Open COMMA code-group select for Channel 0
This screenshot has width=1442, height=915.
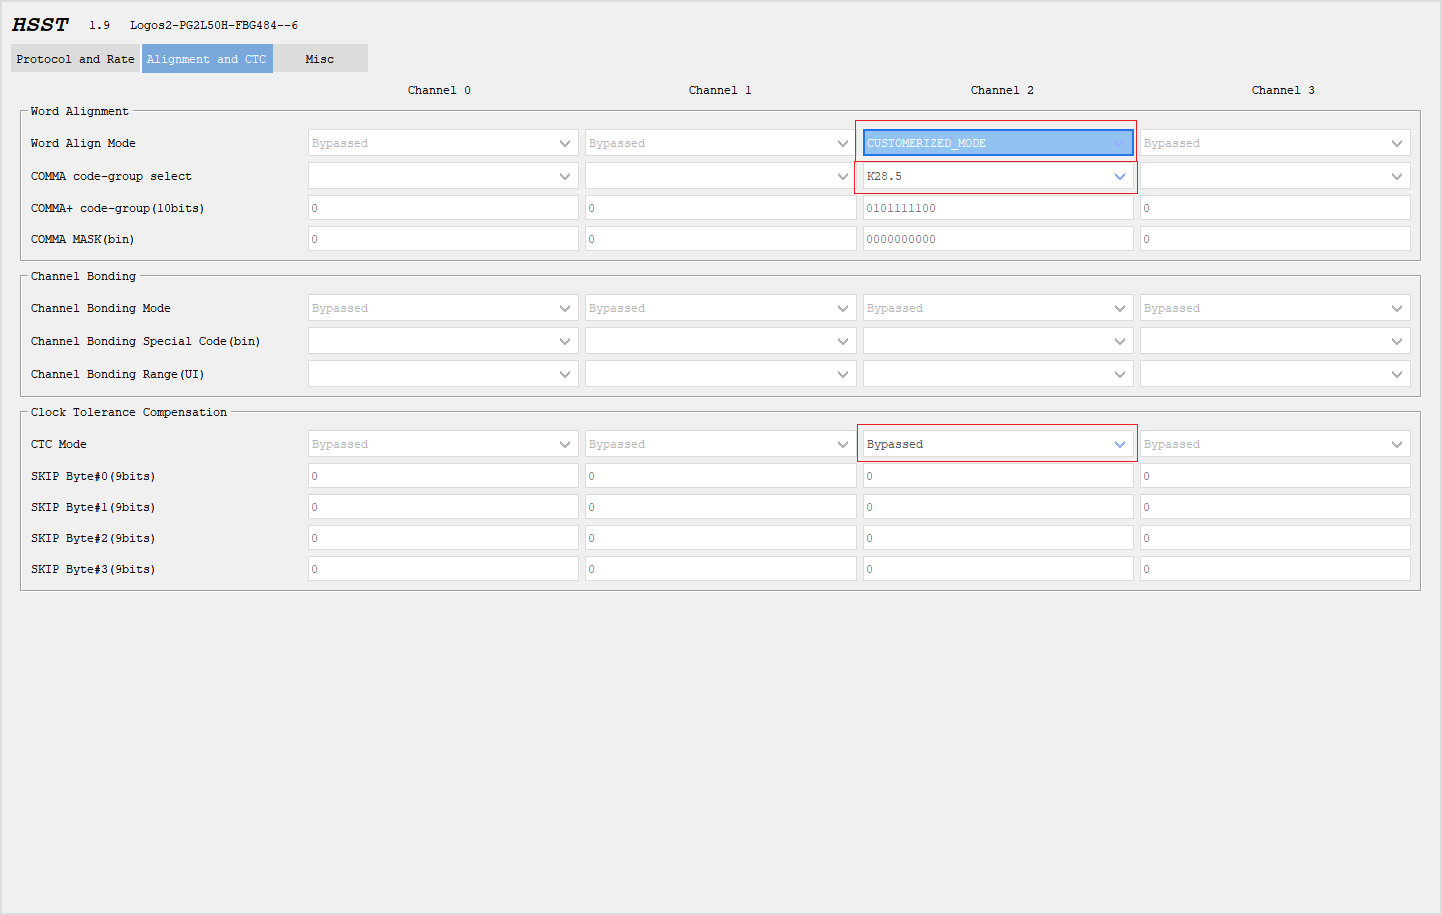click(x=442, y=175)
